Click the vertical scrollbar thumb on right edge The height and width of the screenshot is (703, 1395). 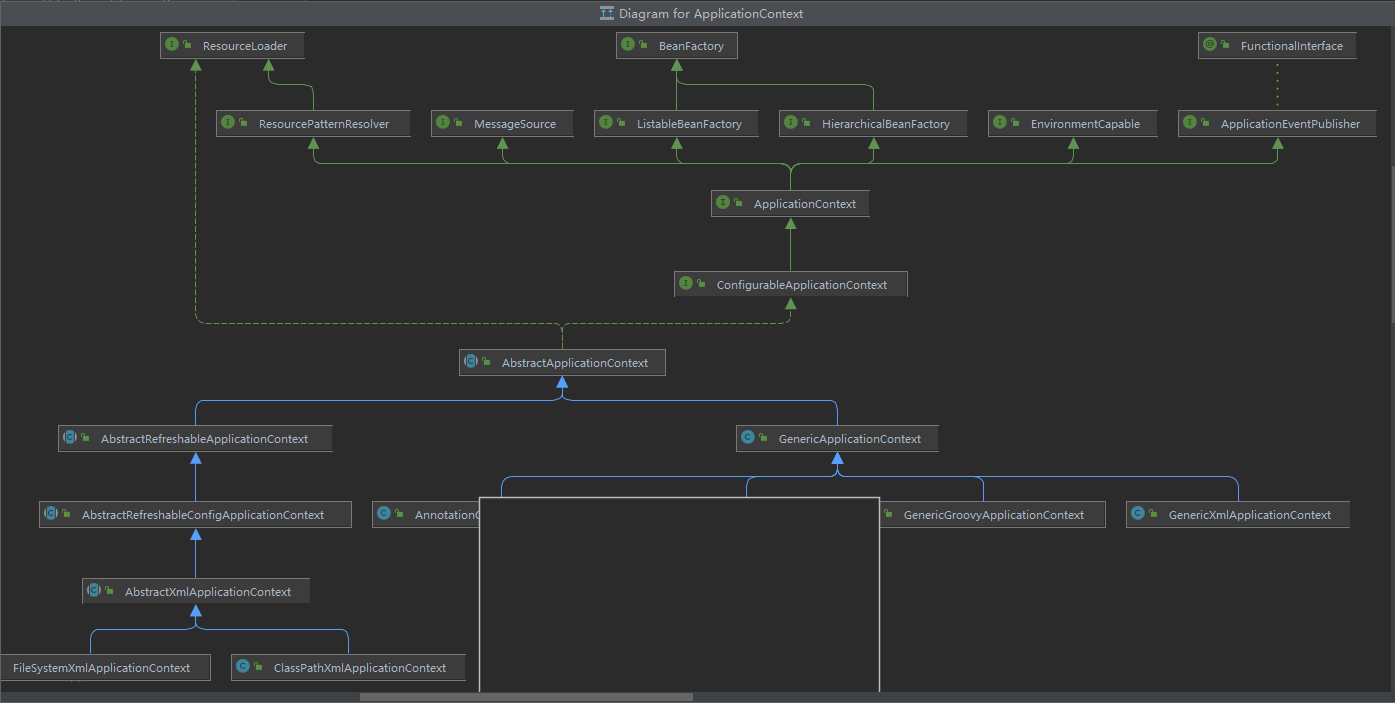(1392, 244)
